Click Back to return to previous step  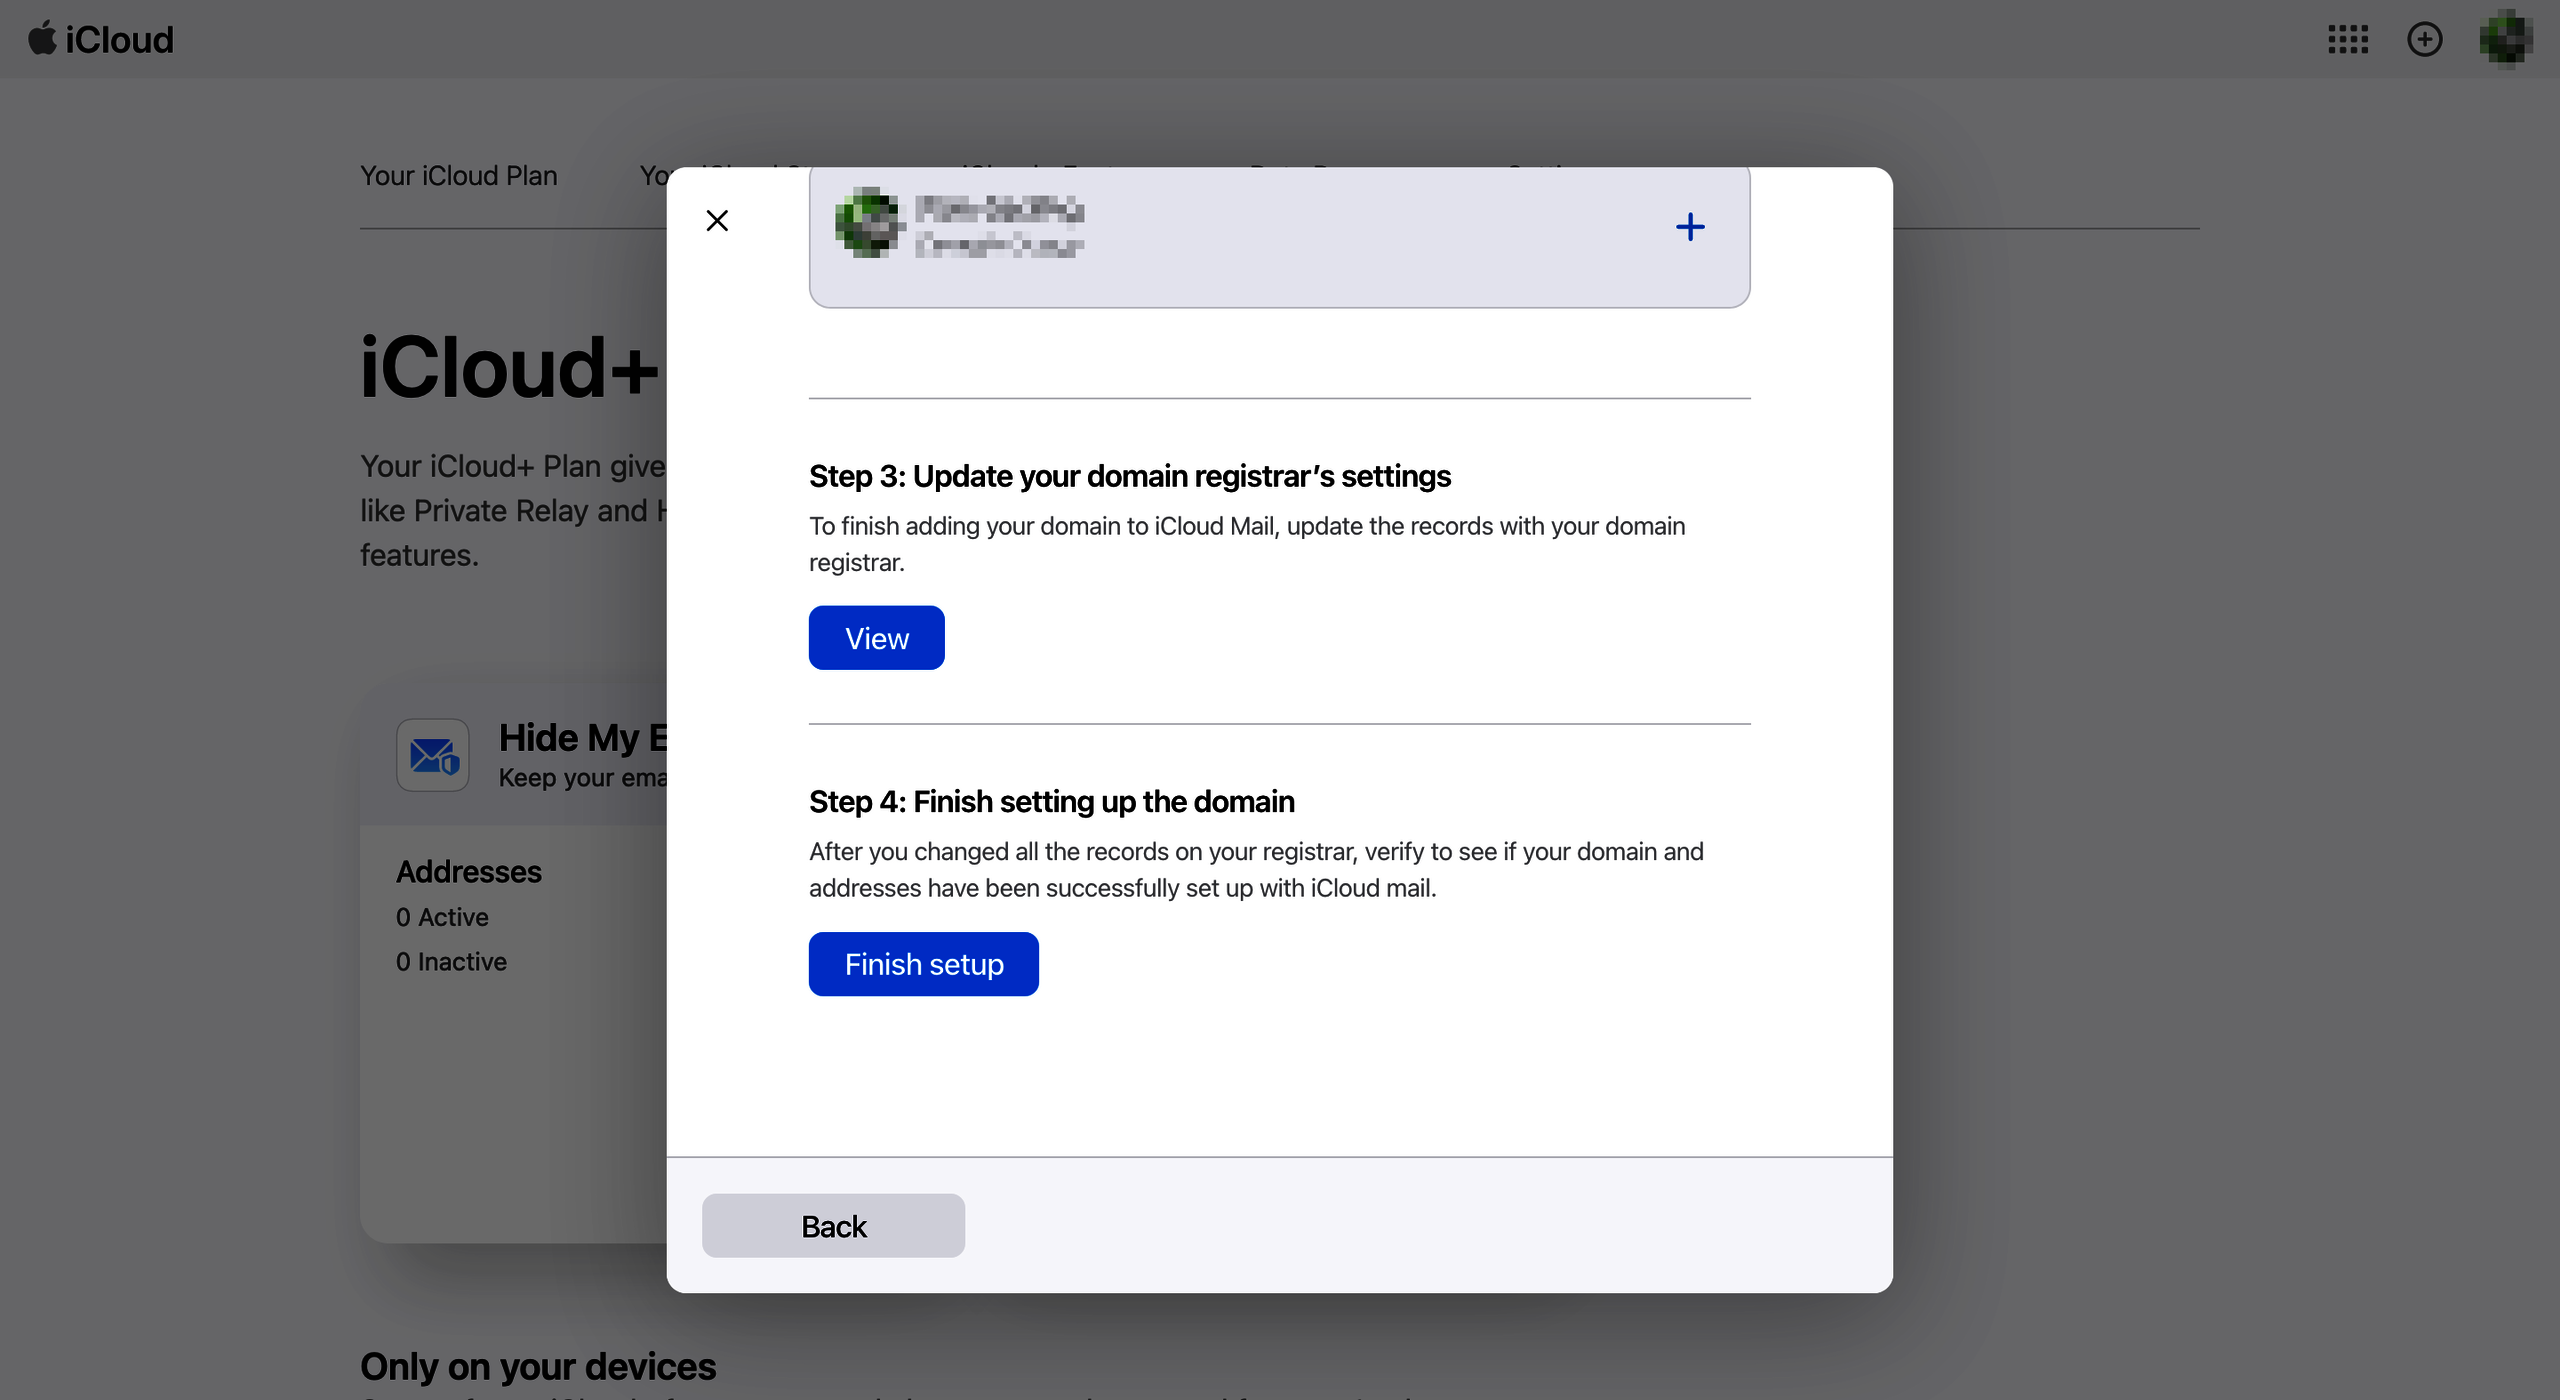tap(832, 1225)
